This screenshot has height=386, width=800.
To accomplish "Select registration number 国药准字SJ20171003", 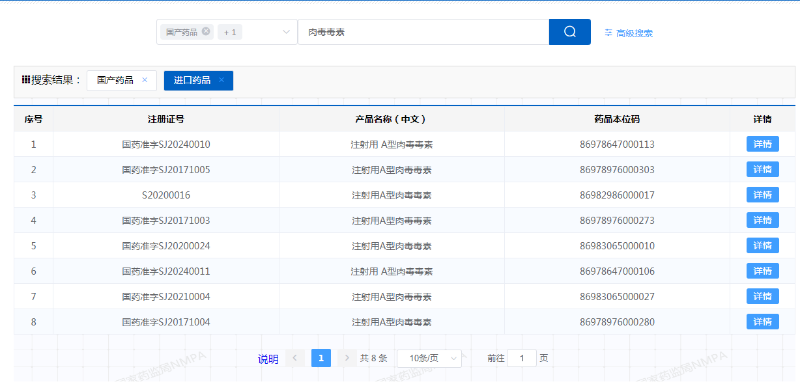I will click(166, 220).
